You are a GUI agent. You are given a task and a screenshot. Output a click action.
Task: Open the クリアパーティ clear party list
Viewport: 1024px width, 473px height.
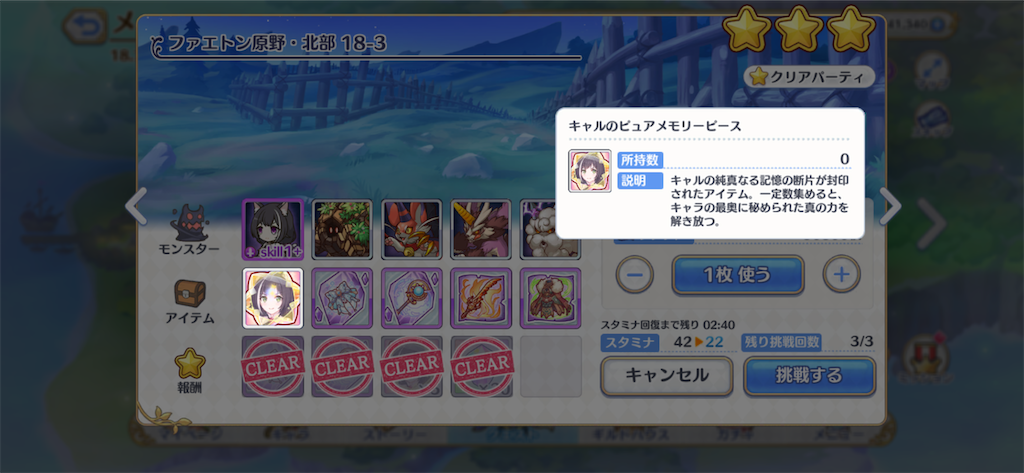coord(809,77)
